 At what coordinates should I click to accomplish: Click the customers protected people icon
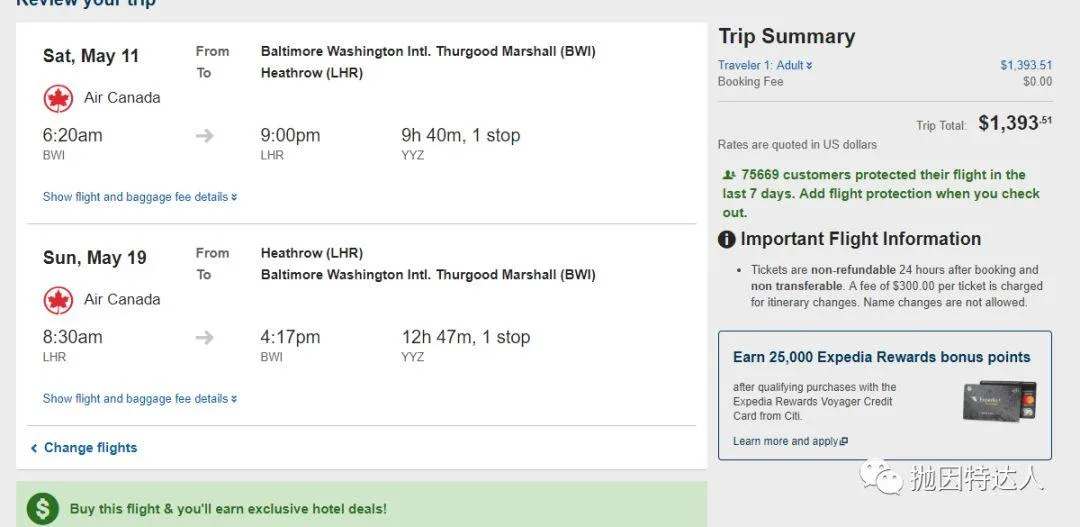click(729, 175)
